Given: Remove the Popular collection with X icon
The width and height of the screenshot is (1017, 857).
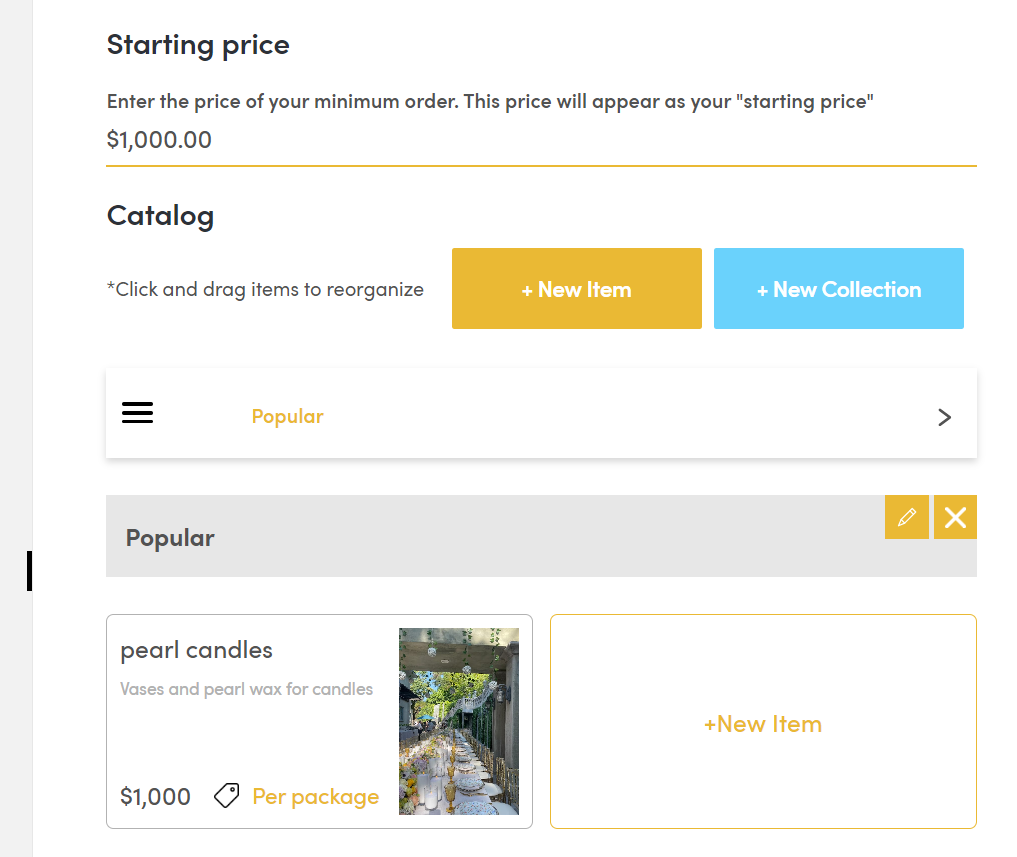Looking at the screenshot, I should pyautogui.click(x=955, y=517).
